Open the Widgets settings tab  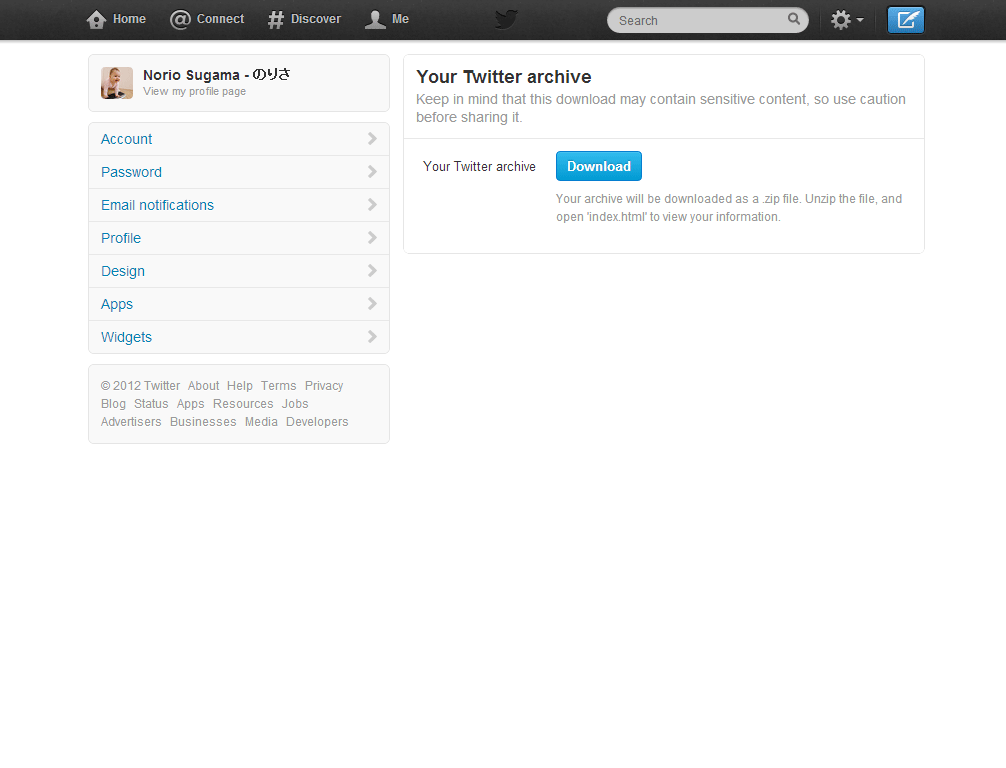(x=239, y=337)
